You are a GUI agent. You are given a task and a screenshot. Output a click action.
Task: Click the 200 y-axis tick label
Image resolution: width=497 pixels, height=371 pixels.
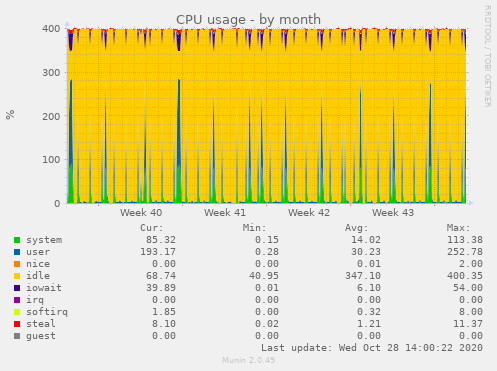pos(51,116)
